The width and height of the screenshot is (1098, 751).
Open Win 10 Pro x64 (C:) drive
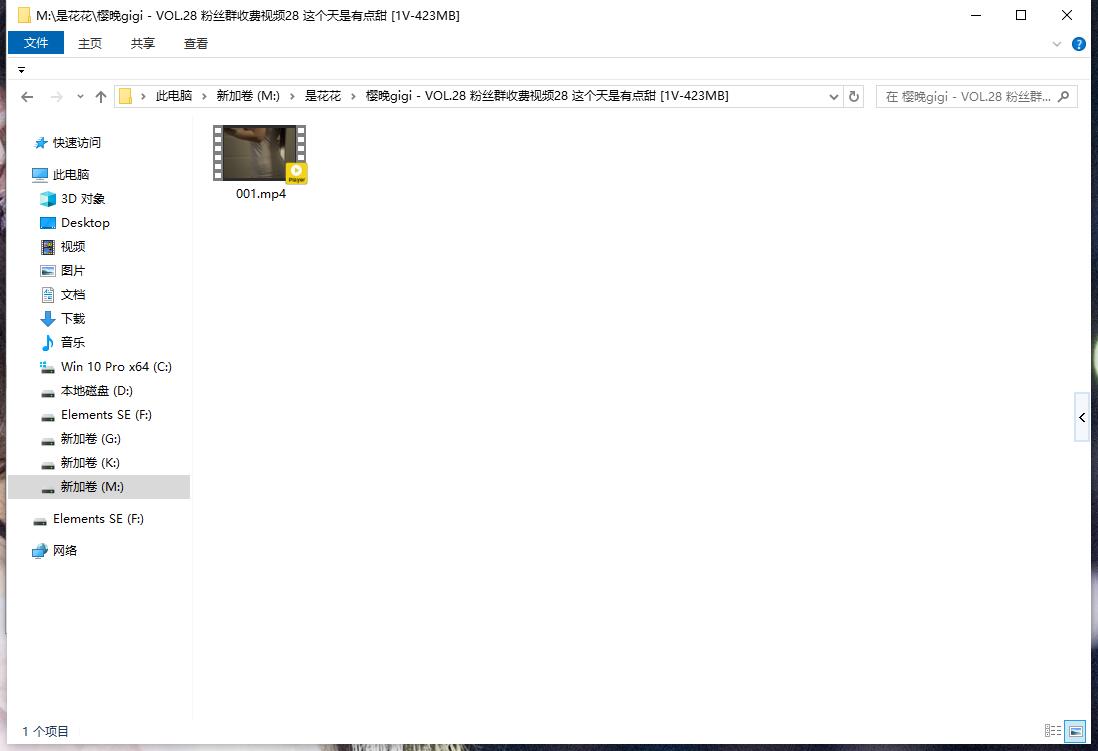[116, 366]
